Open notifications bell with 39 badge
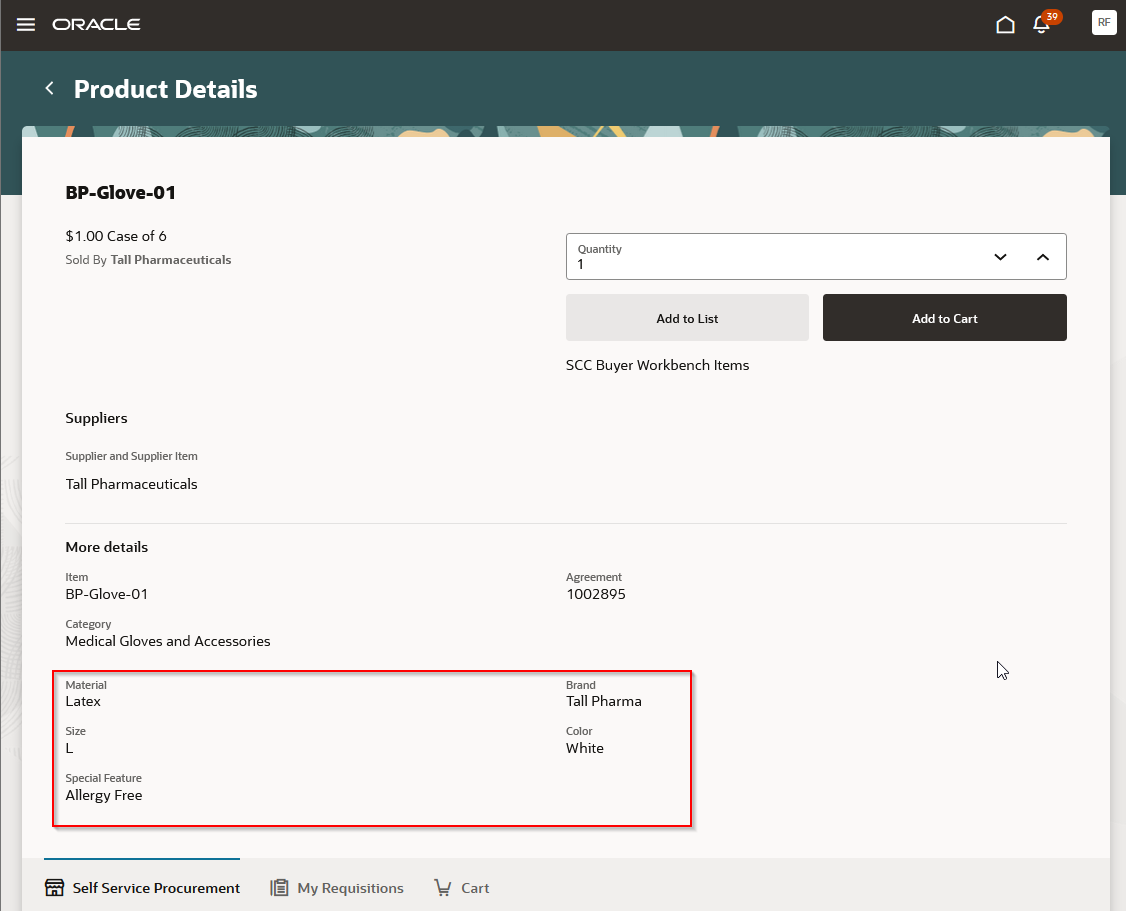 pyautogui.click(x=1043, y=24)
